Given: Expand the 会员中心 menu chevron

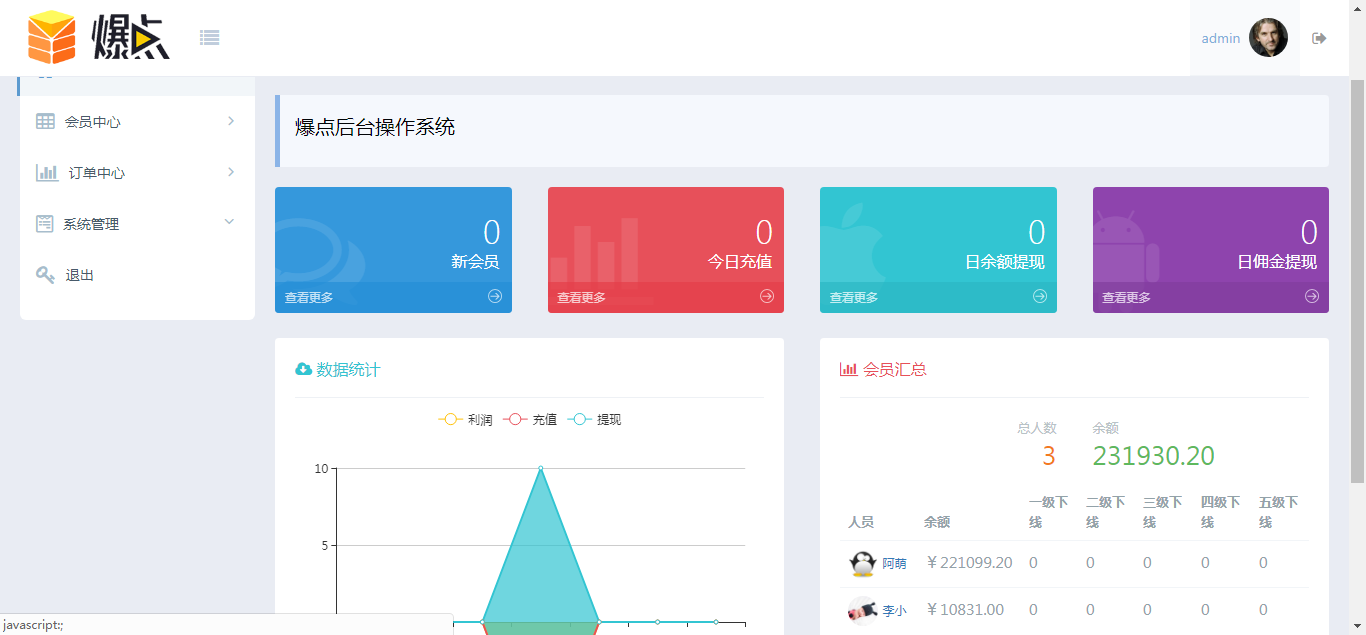Looking at the screenshot, I should pos(231,121).
